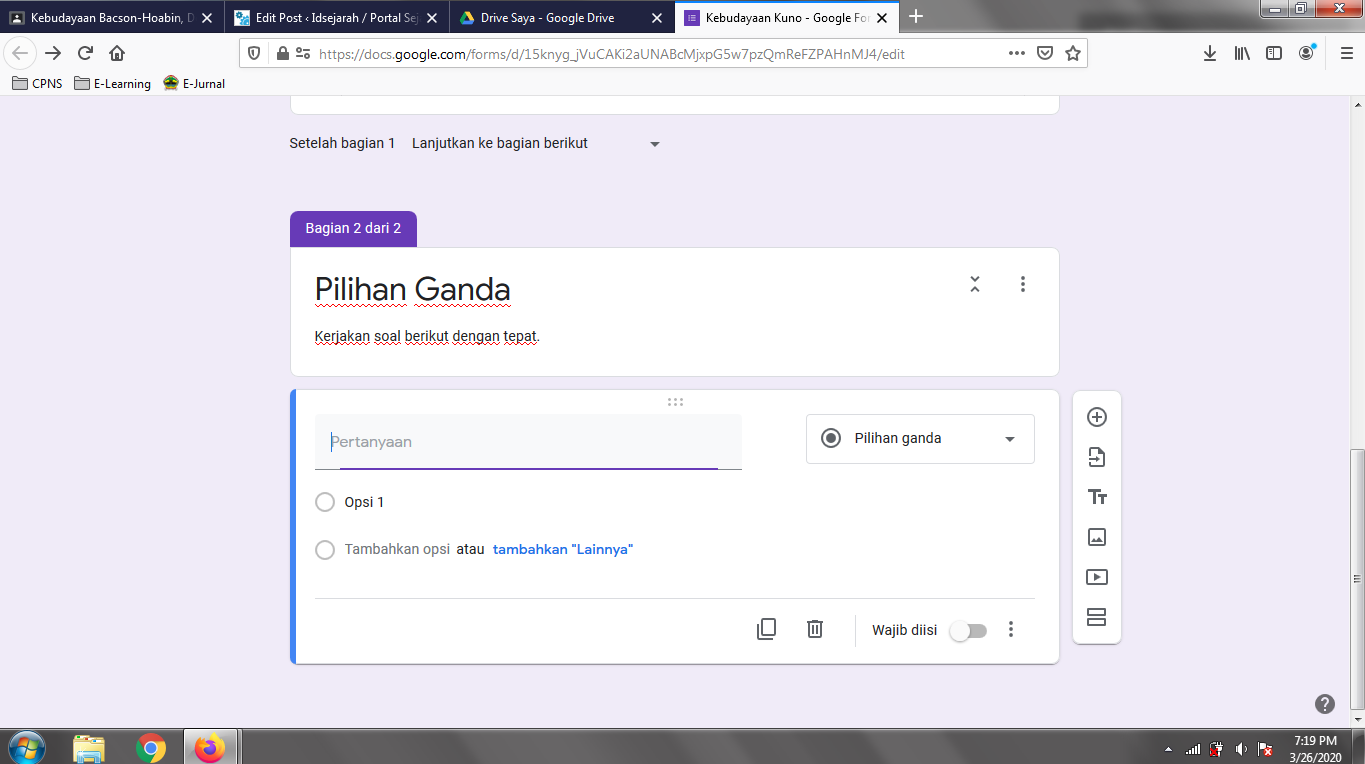Image resolution: width=1365 pixels, height=764 pixels.
Task: Open Firefox downloads in the toolbar
Action: (x=1210, y=53)
